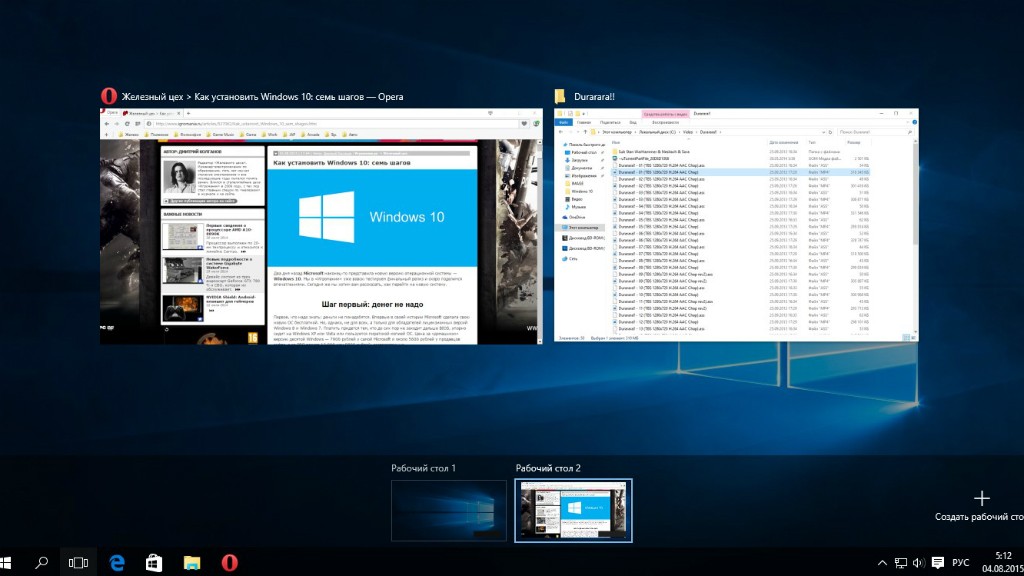Click Opera icon on the taskbar
The height and width of the screenshot is (576, 1024).
229,562
